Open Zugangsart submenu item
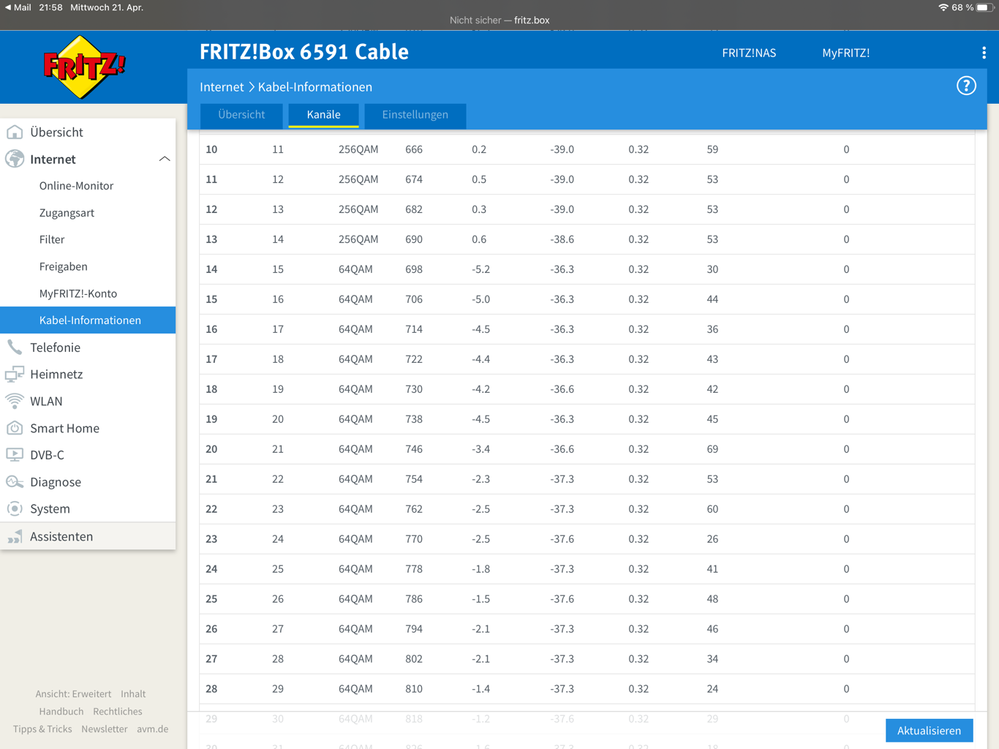 tap(67, 213)
